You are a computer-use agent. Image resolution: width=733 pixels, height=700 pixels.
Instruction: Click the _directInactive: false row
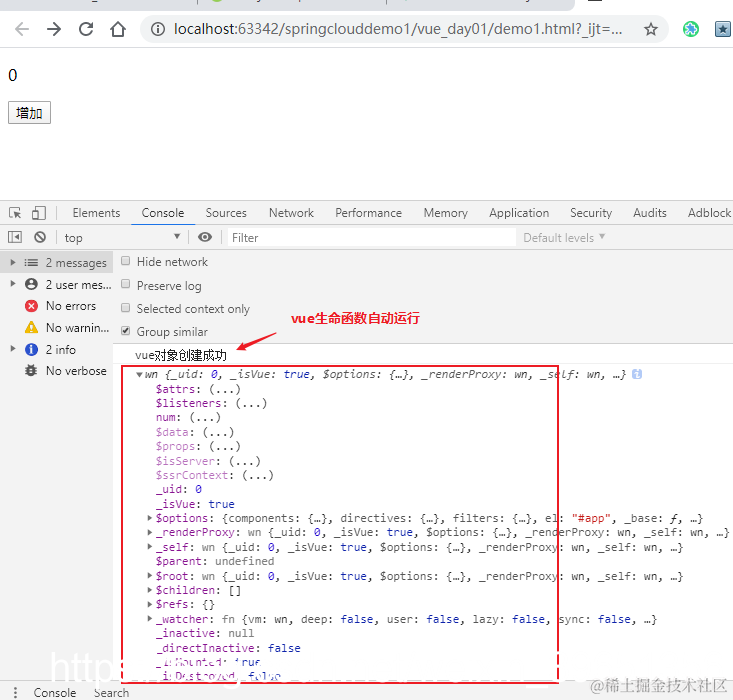coord(228,648)
